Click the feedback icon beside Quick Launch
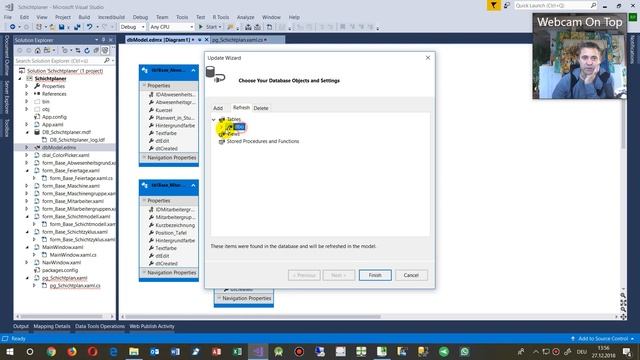Viewport: 640px width, 360px height. pos(507,5)
